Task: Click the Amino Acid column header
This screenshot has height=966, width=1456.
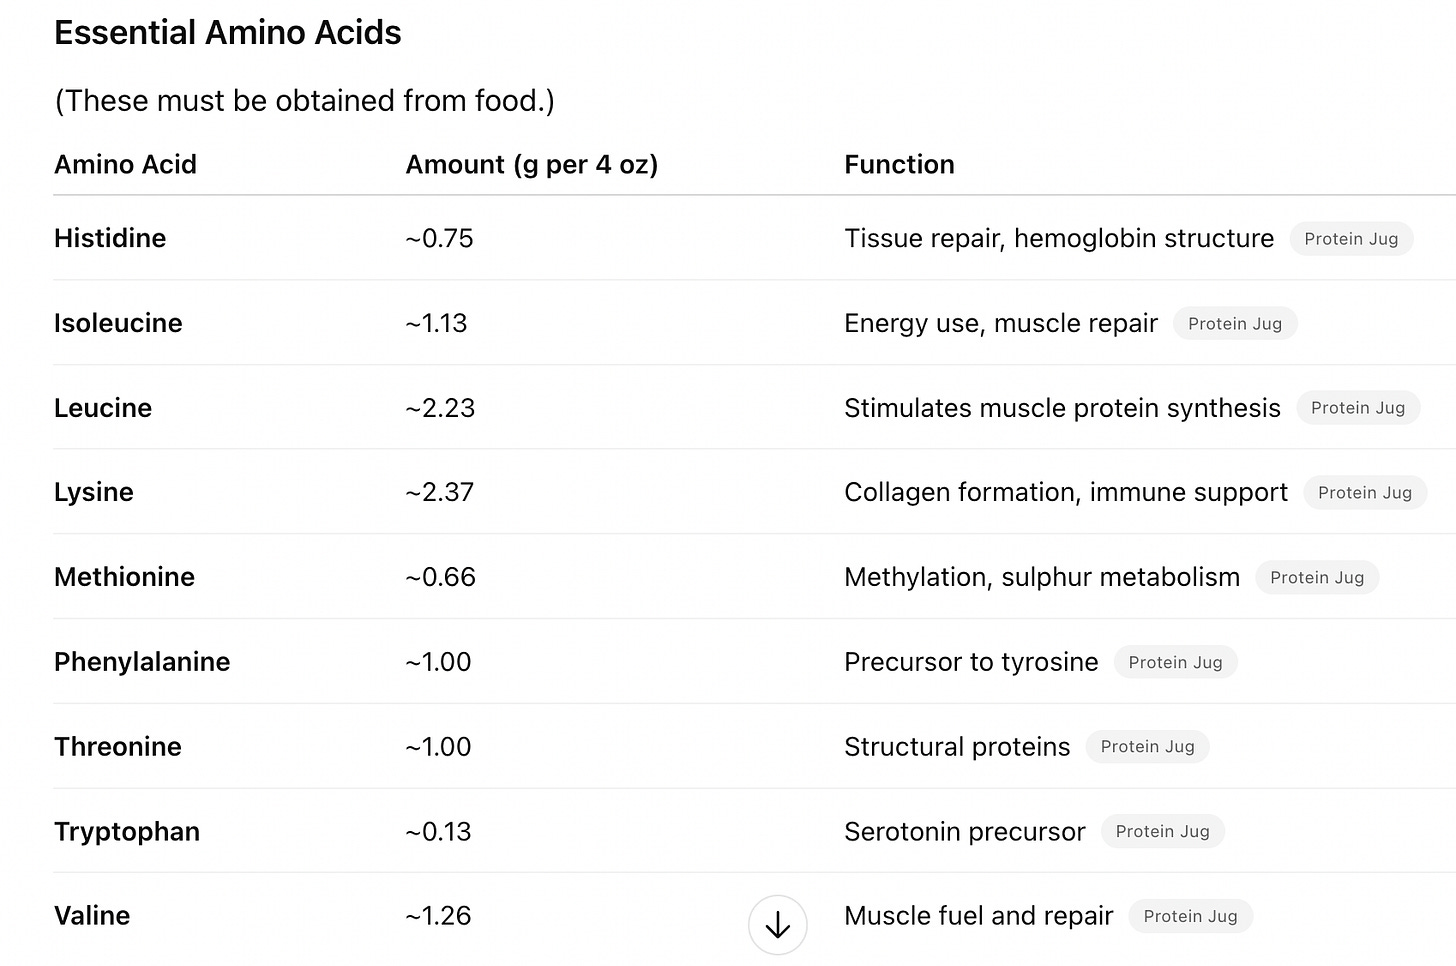Action: (x=125, y=164)
